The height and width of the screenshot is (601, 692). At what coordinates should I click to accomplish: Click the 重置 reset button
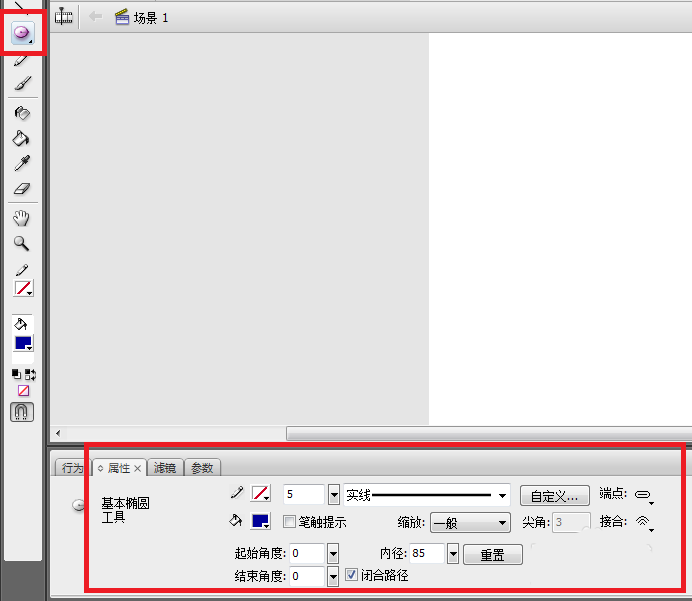pos(493,554)
